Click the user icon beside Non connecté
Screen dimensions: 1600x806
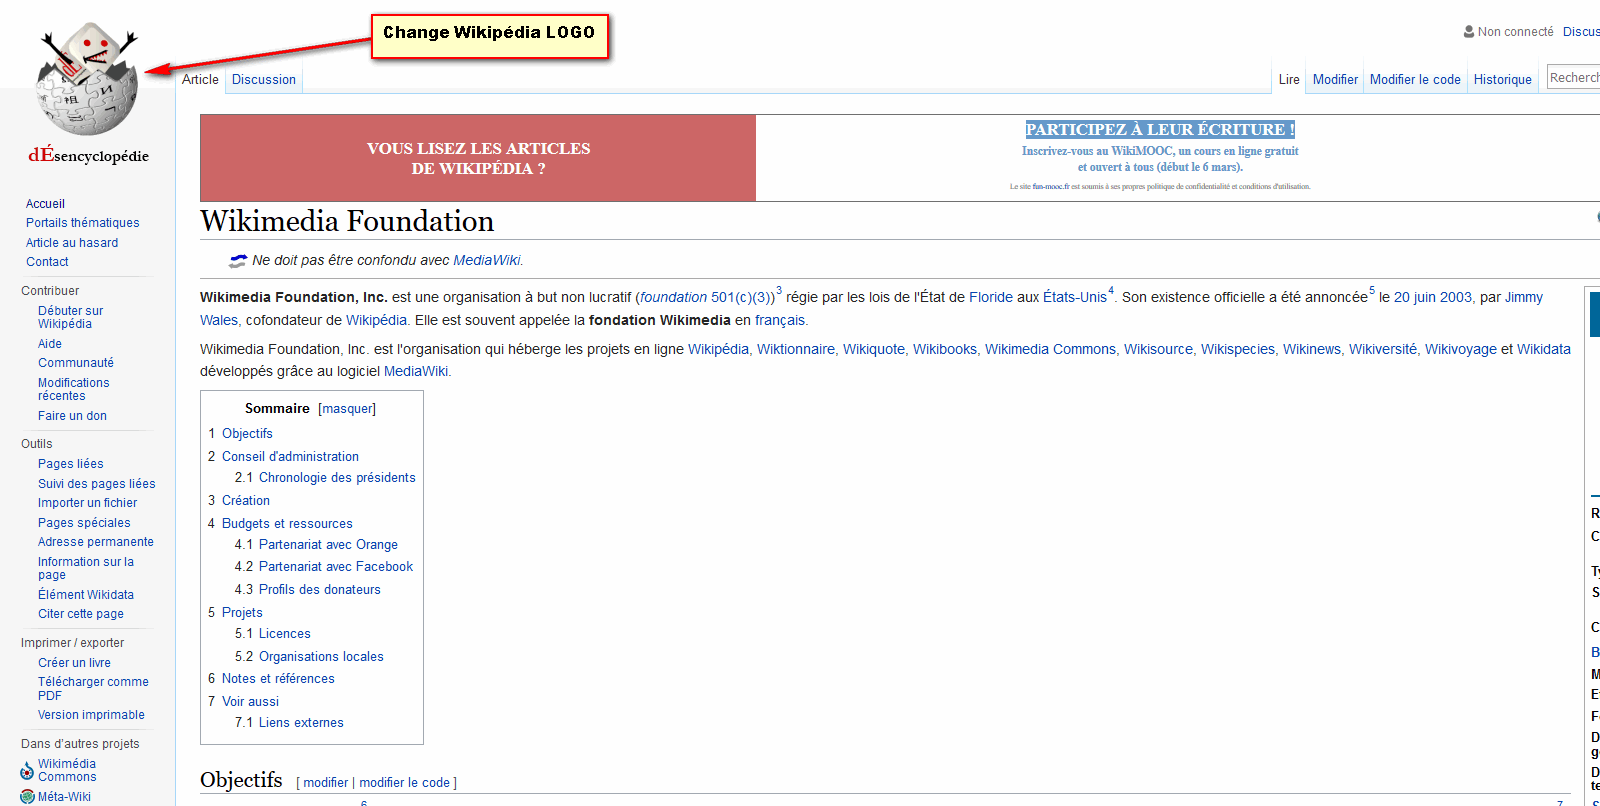[x=1469, y=32]
